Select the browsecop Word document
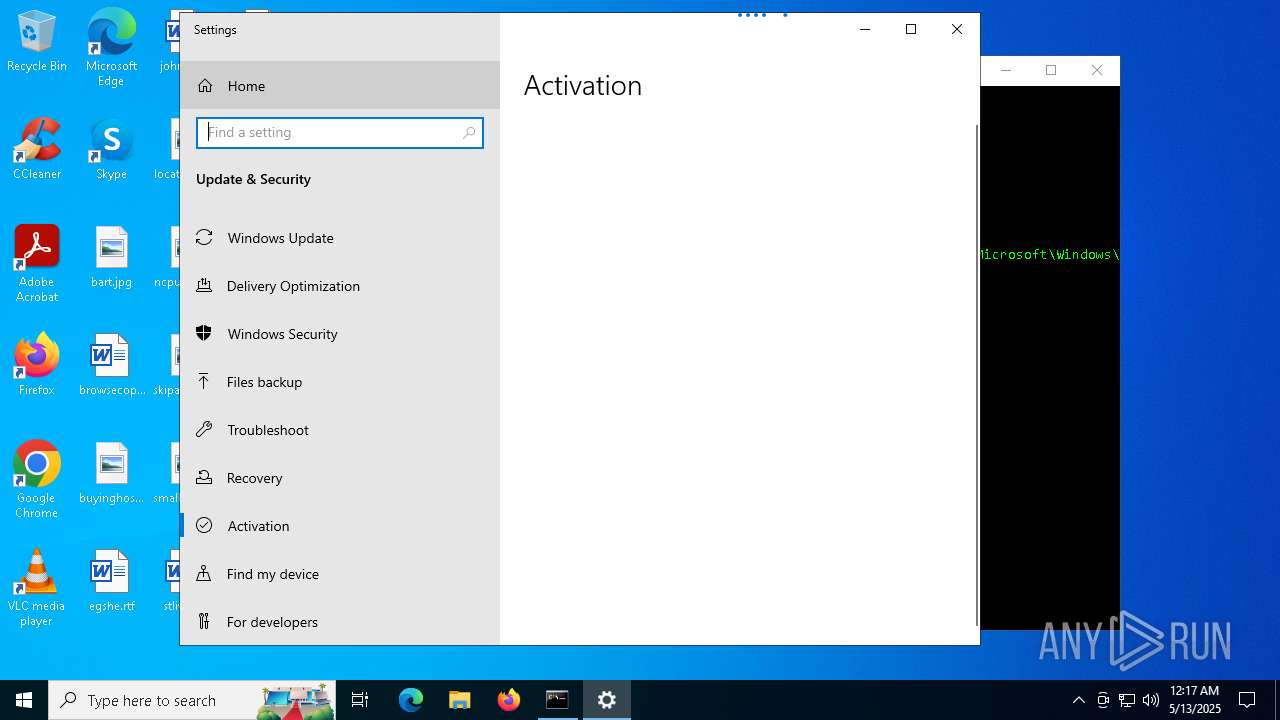Viewport: 1280px width, 720px height. tap(111, 365)
